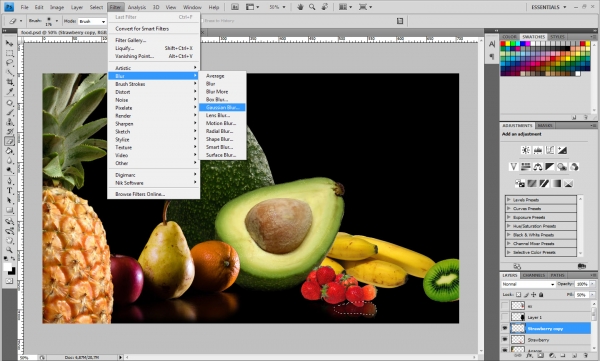The image size is (600, 361).
Task: Click the foreground color swatch
Action: (x=8, y=267)
